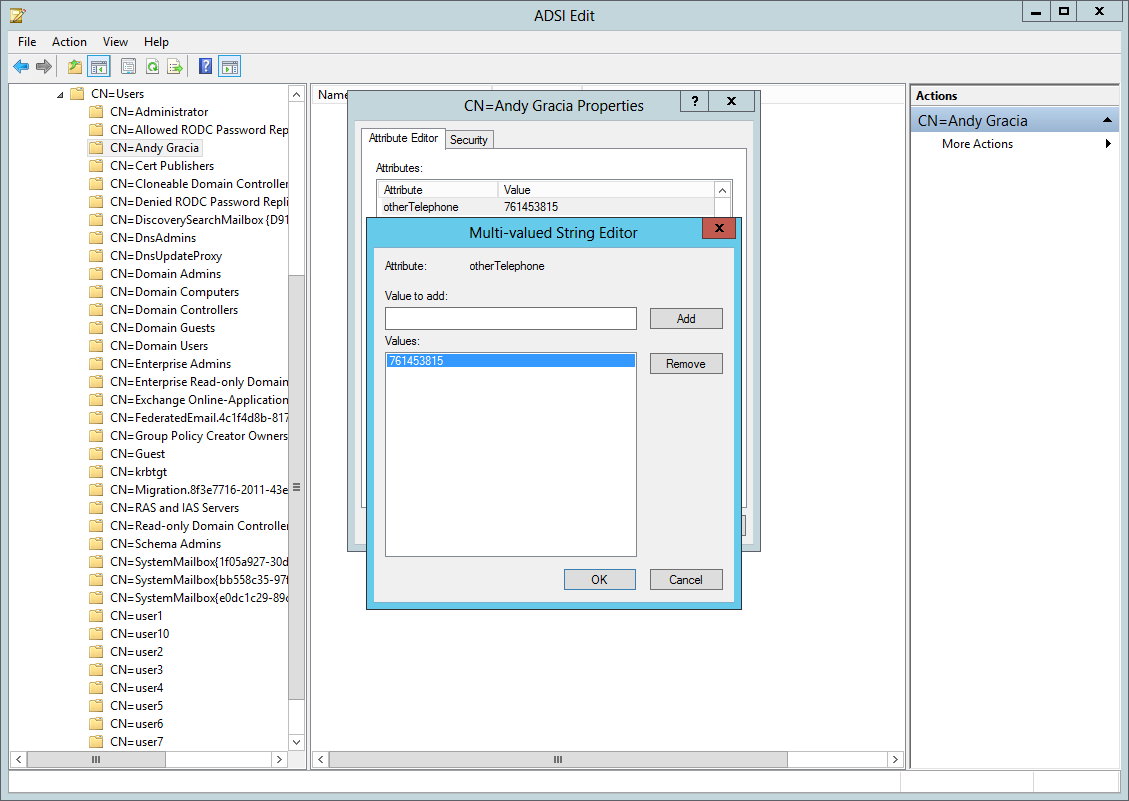Image resolution: width=1129 pixels, height=801 pixels.
Task: Toggle Show/Hide Action Pane icon
Action: [230, 67]
